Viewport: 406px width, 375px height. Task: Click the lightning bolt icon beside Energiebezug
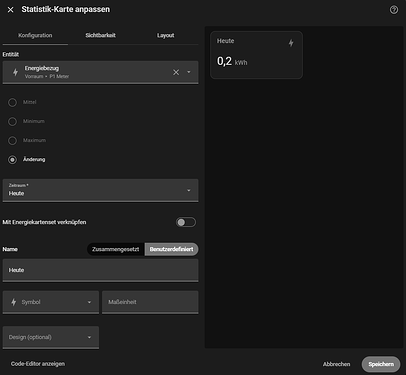(15, 72)
